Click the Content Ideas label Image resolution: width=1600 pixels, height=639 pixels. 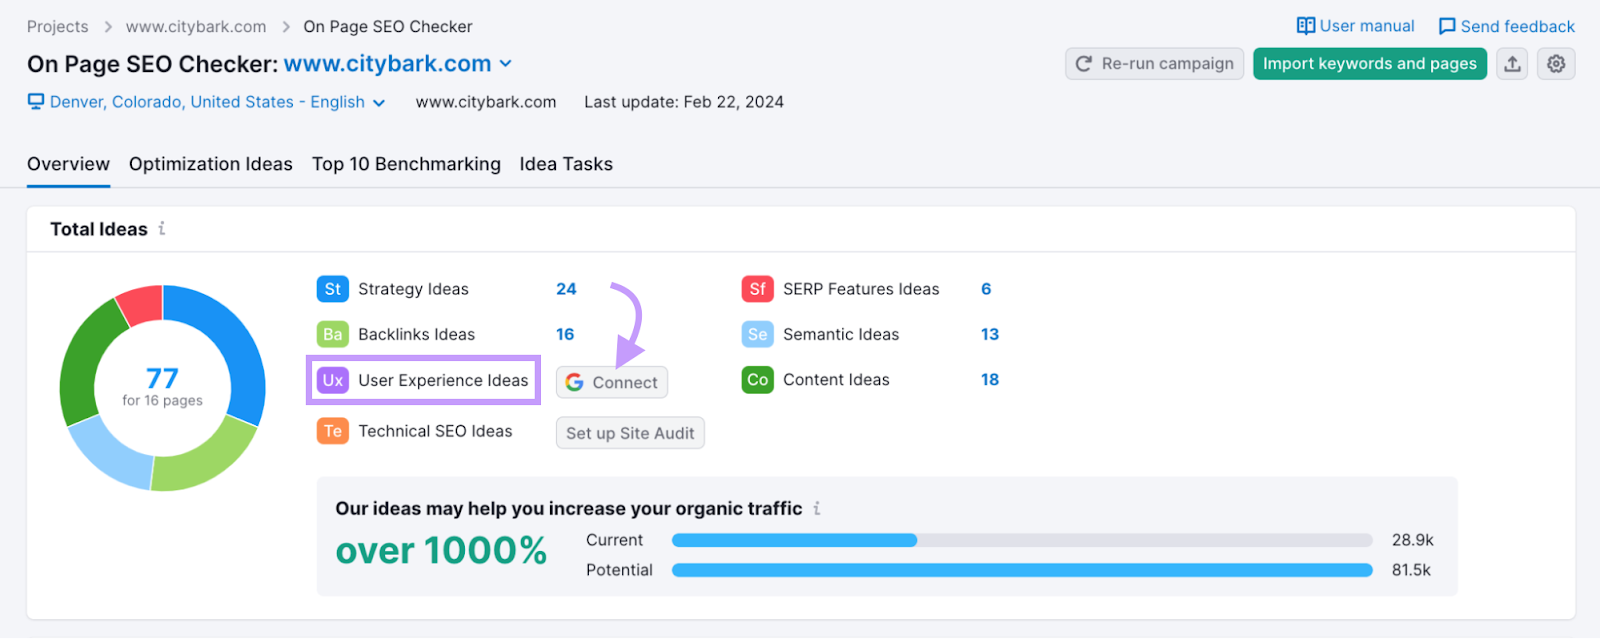[x=836, y=380]
